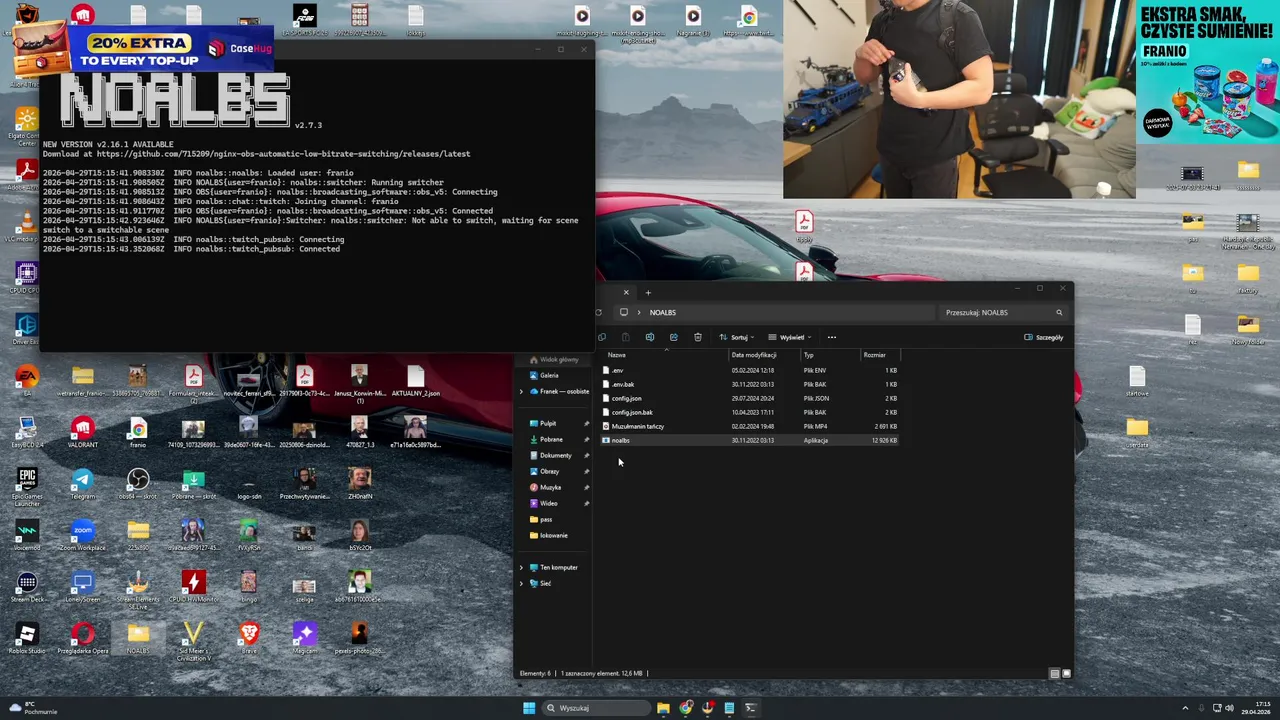The image size is (1280, 720).
Task: Click the GitHub releases download link in console
Action: 283,154
